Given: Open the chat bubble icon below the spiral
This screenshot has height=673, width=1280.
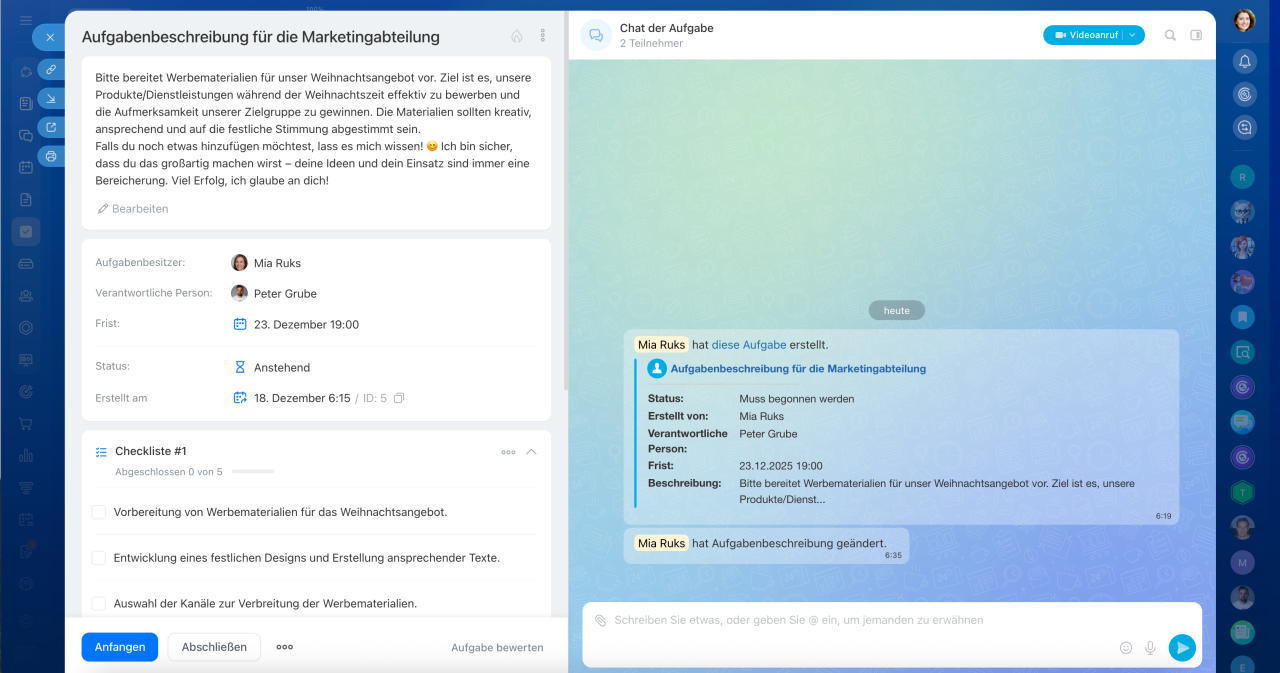Looking at the screenshot, I should tap(1244, 127).
